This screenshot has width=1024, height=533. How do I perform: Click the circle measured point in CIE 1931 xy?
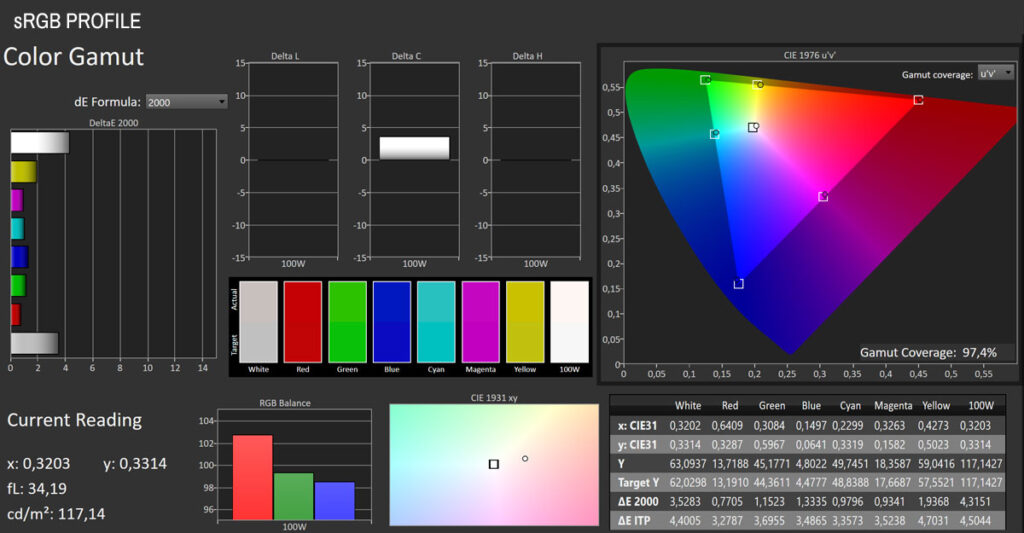click(525, 459)
